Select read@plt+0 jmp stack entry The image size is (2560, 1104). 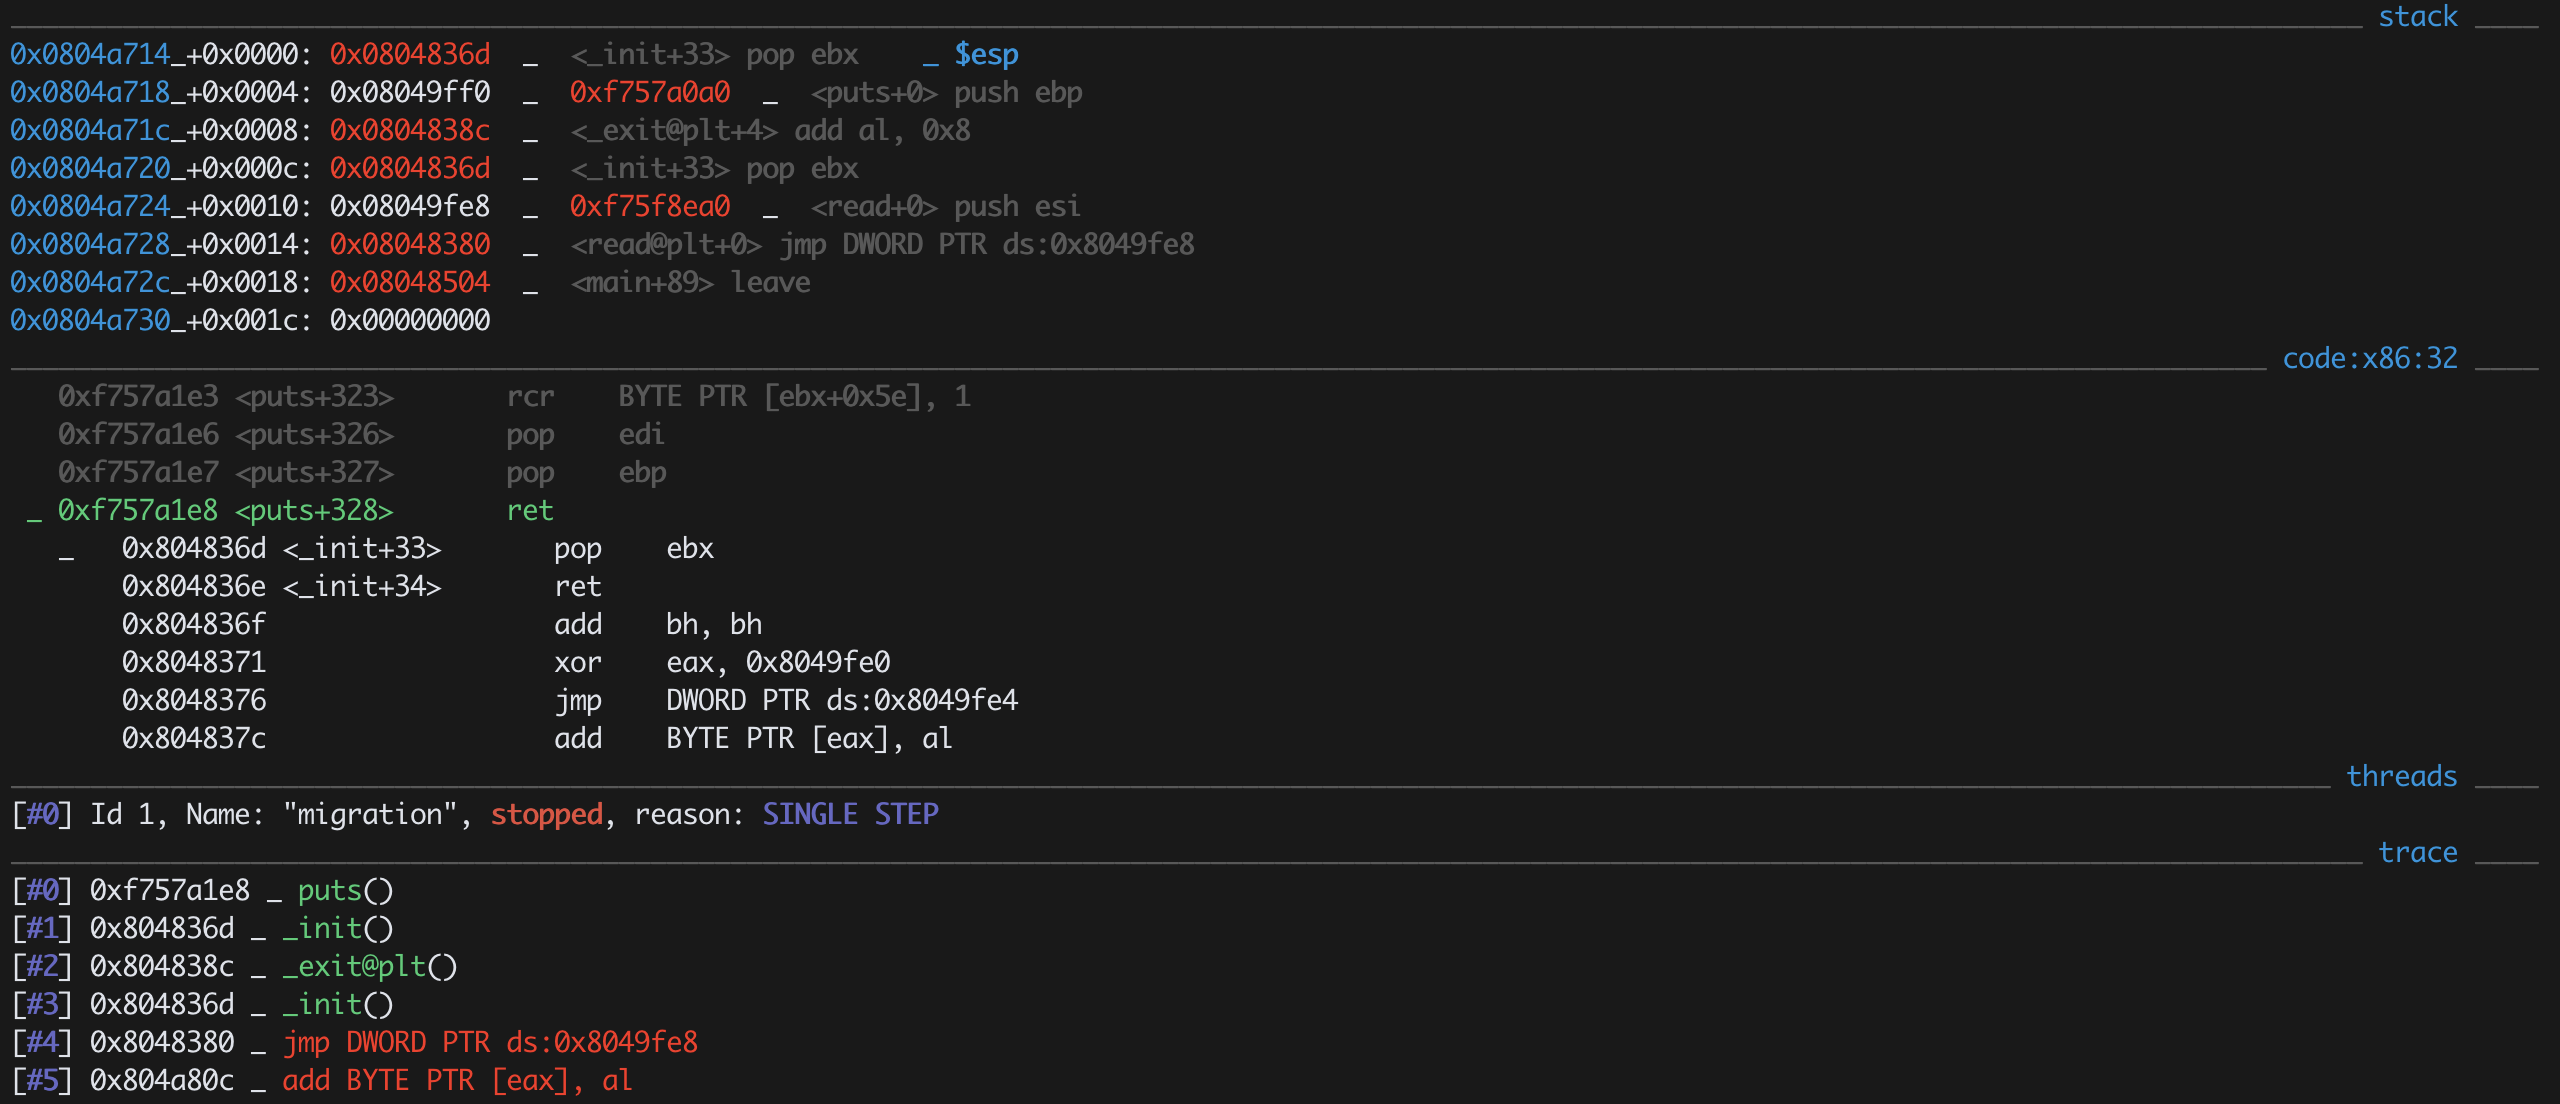click(882, 244)
